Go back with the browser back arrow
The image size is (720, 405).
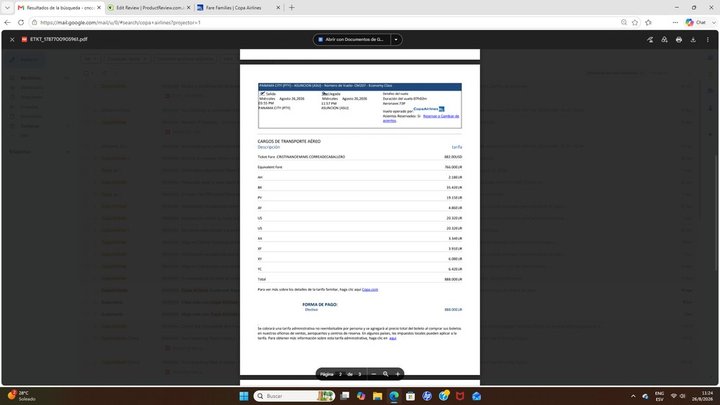(x=7, y=22)
